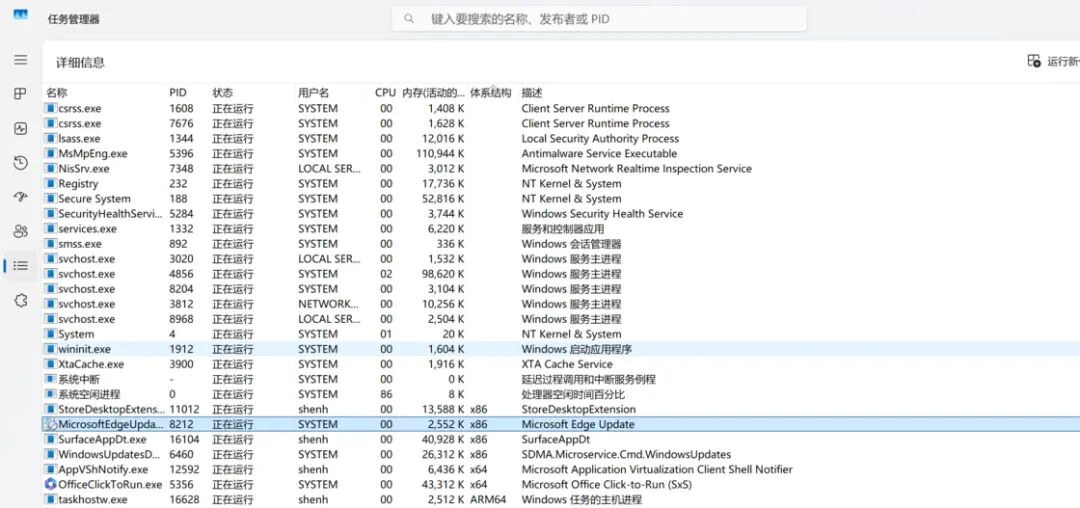Screen dimensions: 1080x508
Task: Click the icon next to AppVShNotify.exe
Action: (50, 469)
